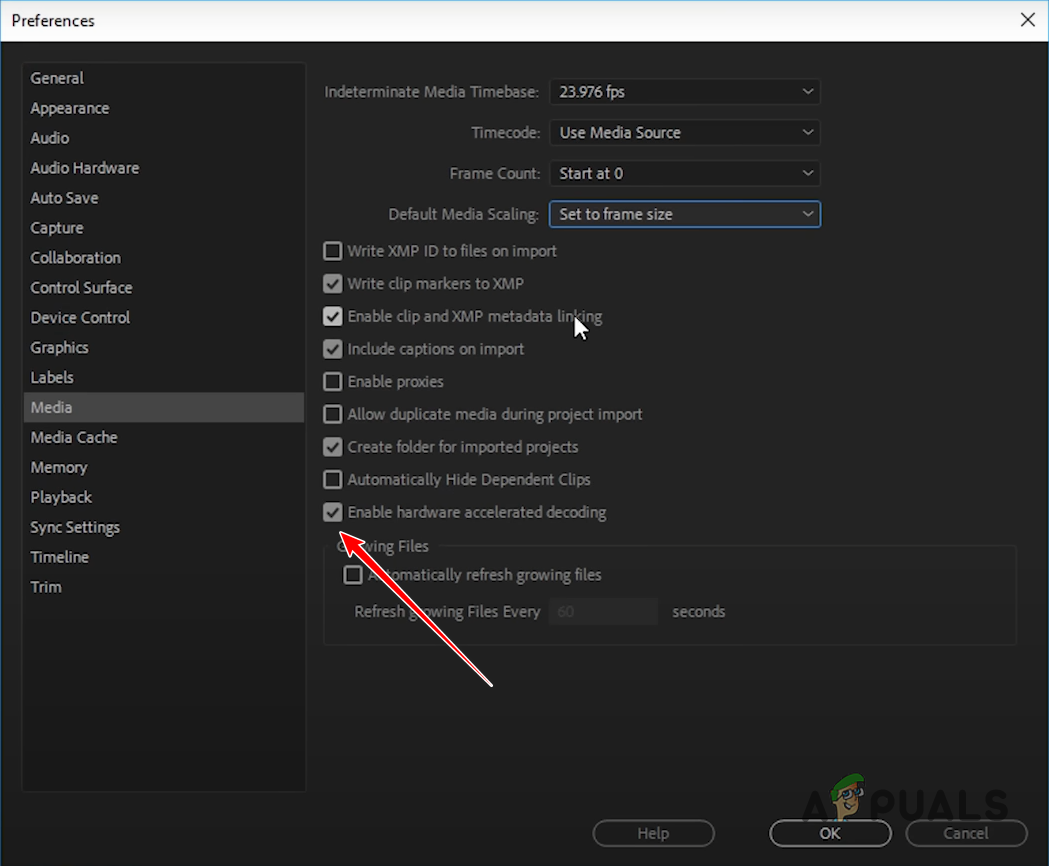Viewport: 1049px width, 866px height.
Task: Switch to the Media Cache section
Action: 74,437
